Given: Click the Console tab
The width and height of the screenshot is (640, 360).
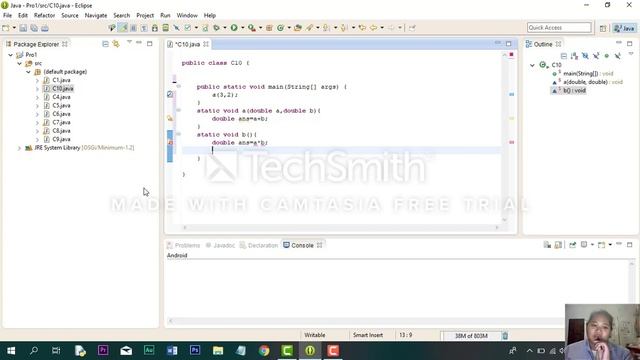Looking at the screenshot, I should [x=302, y=245].
